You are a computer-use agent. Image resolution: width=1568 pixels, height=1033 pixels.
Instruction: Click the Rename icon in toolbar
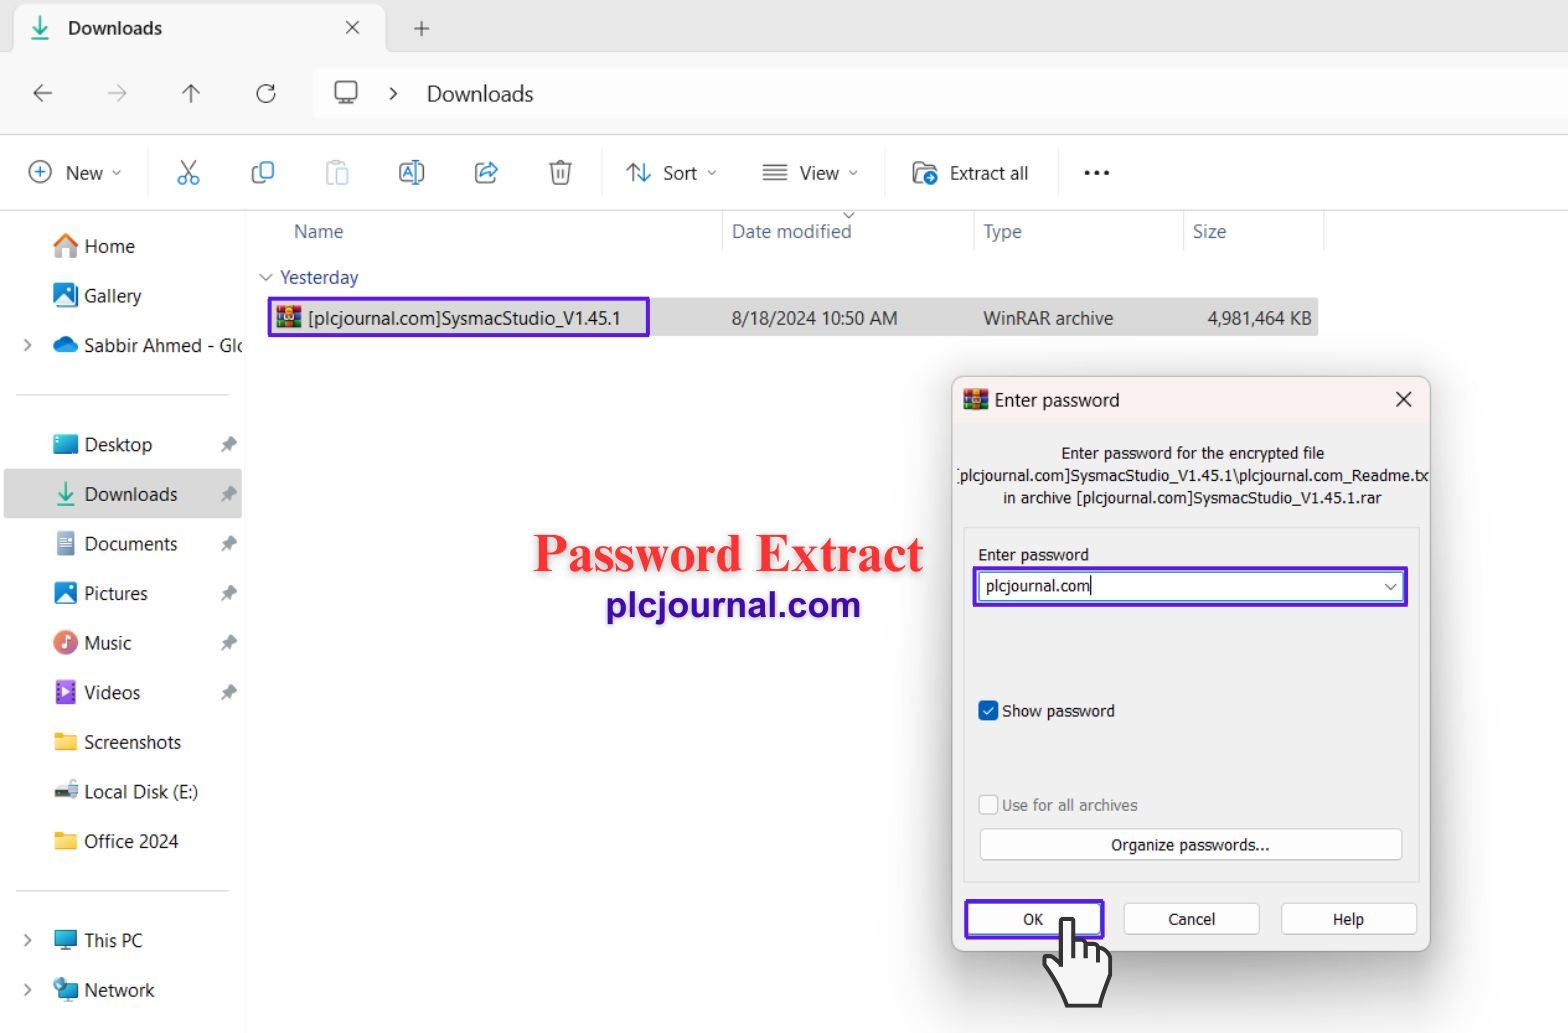(411, 173)
